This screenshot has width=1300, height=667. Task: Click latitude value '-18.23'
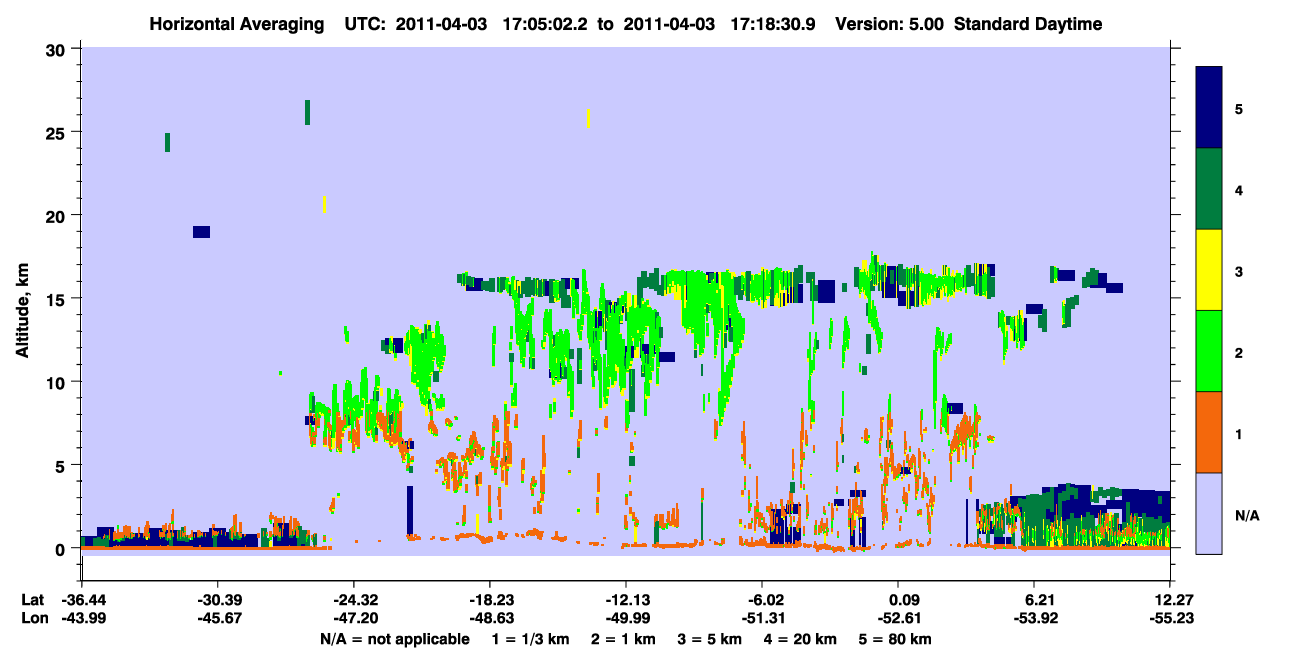(489, 600)
